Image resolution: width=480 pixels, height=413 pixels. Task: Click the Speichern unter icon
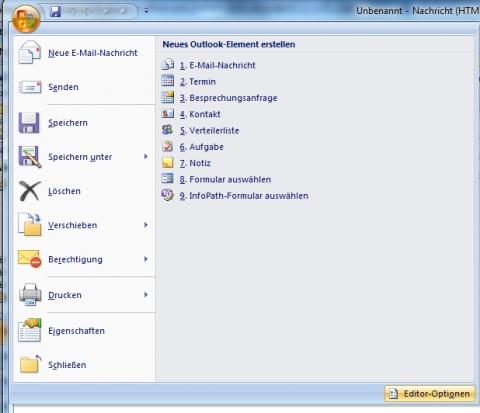pos(30,157)
